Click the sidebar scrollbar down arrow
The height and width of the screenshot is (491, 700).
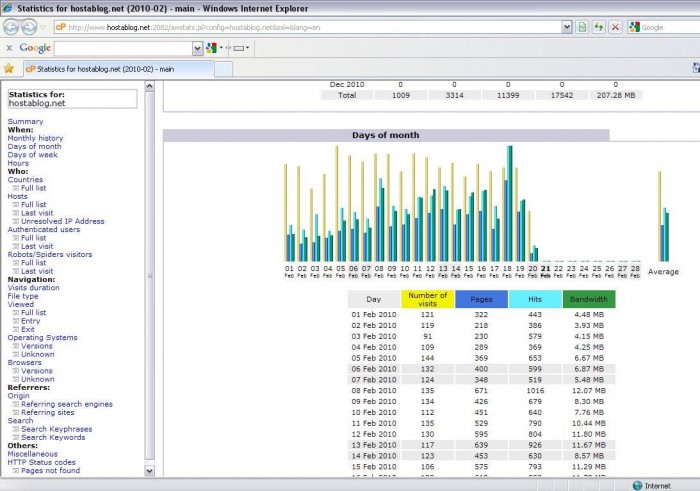point(150,470)
